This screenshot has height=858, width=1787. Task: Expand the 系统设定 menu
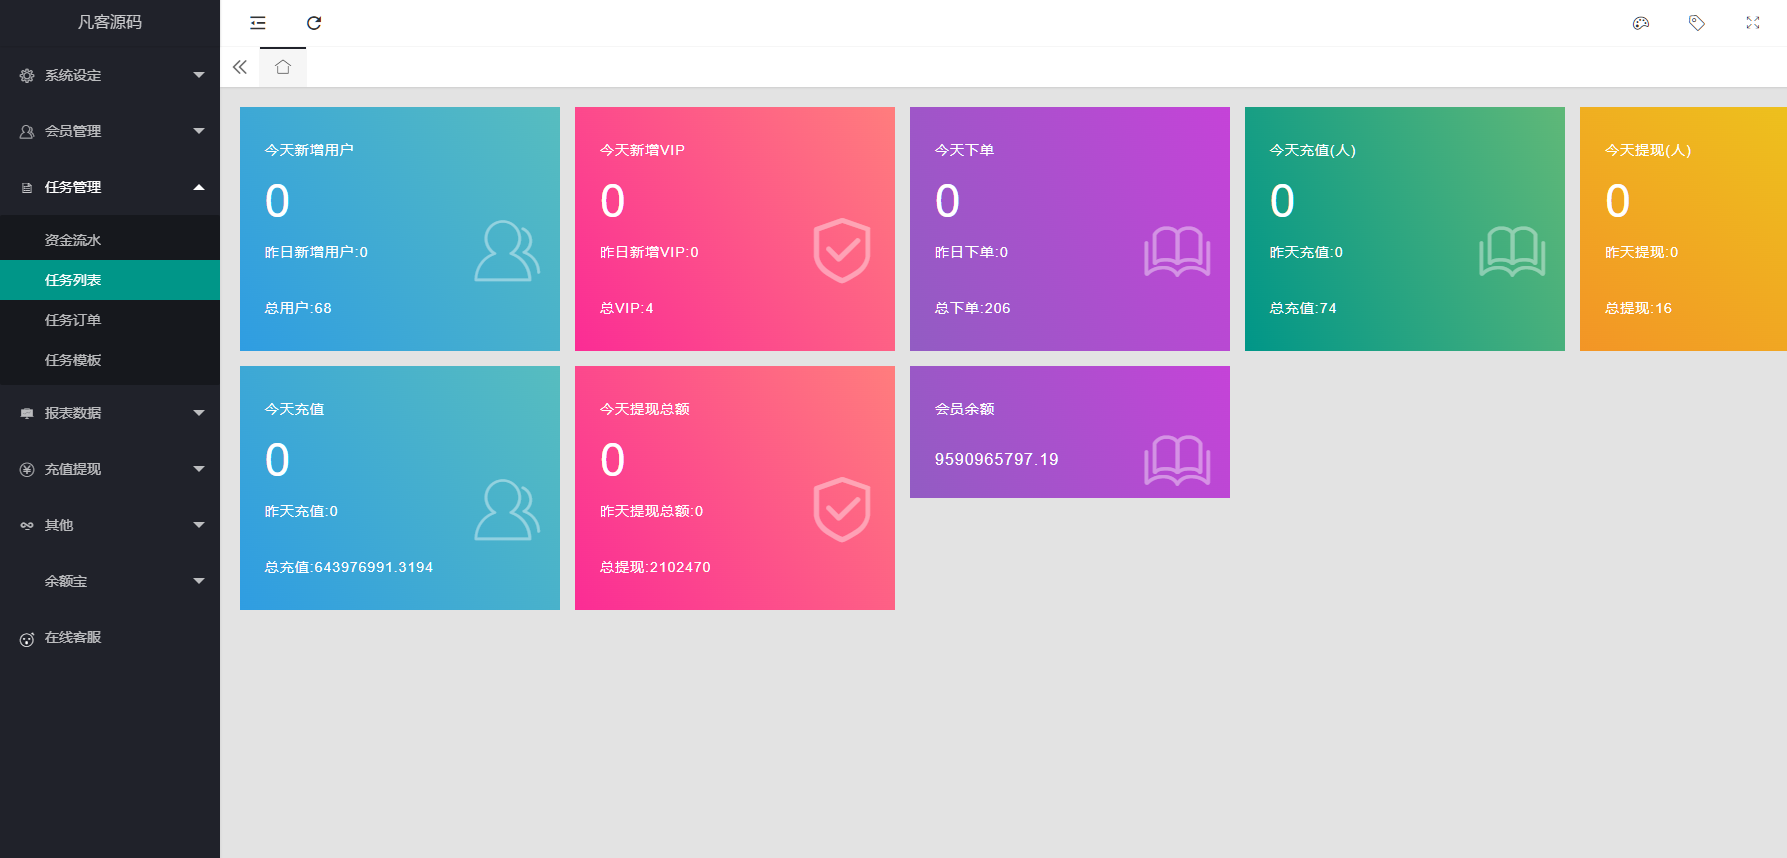[110, 75]
